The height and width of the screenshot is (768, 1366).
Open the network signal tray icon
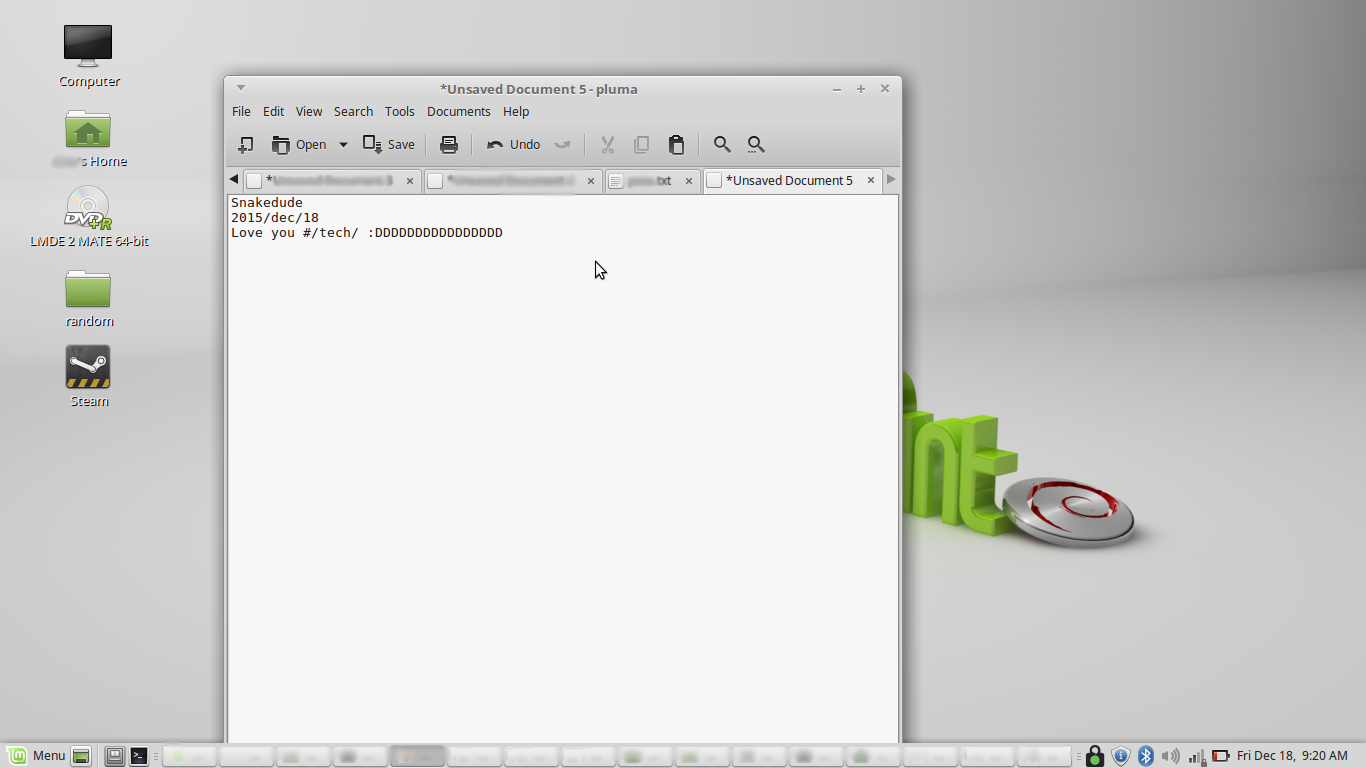tap(1196, 756)
